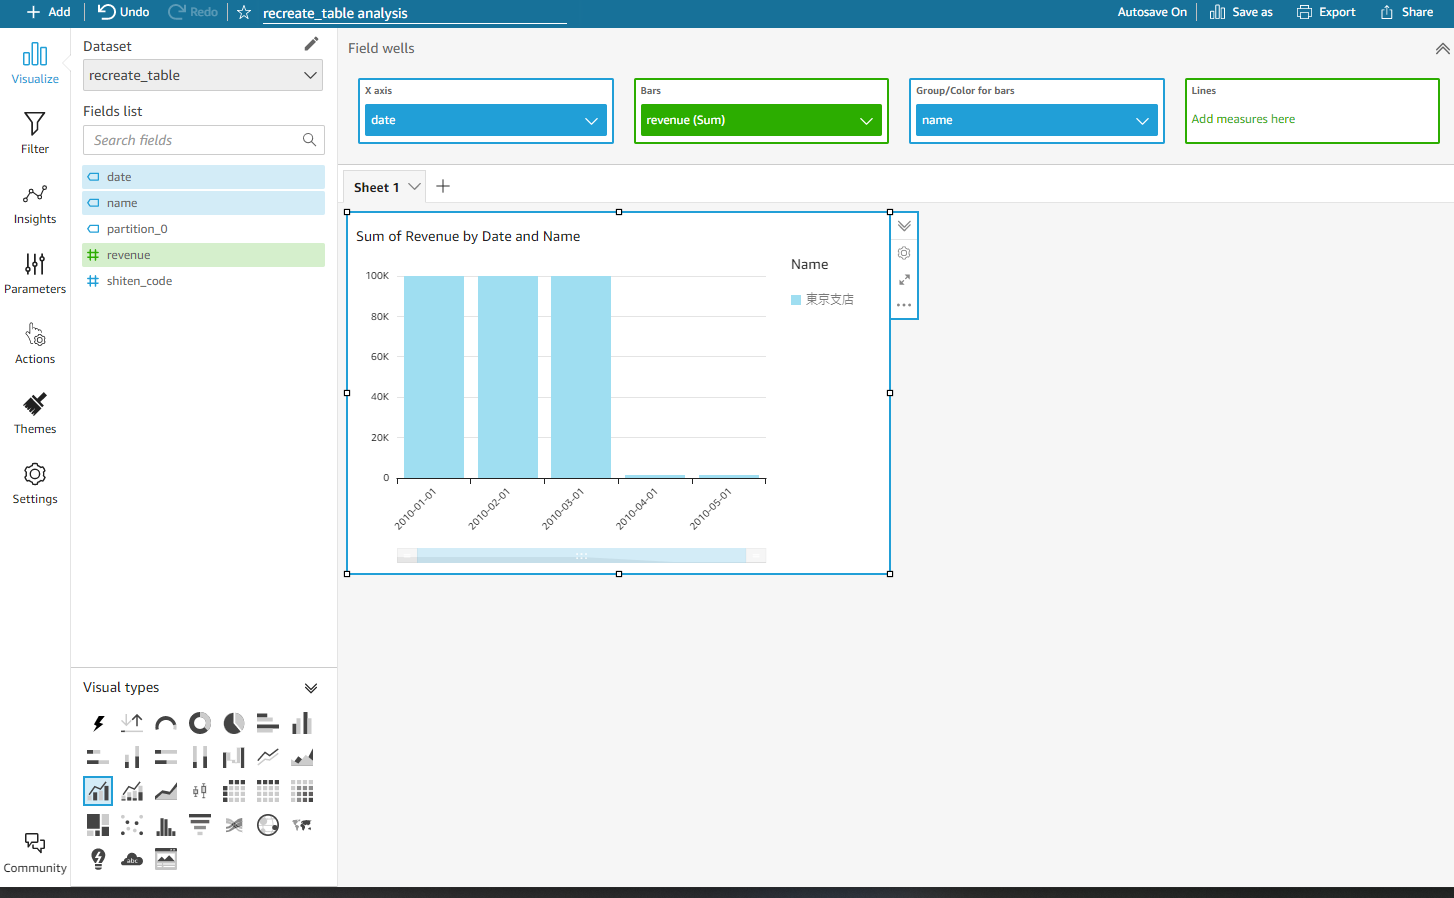Select the pie chart visual type
This screenshot has width=1454, height=898.
pyautogui.click(x=234, y=723)
